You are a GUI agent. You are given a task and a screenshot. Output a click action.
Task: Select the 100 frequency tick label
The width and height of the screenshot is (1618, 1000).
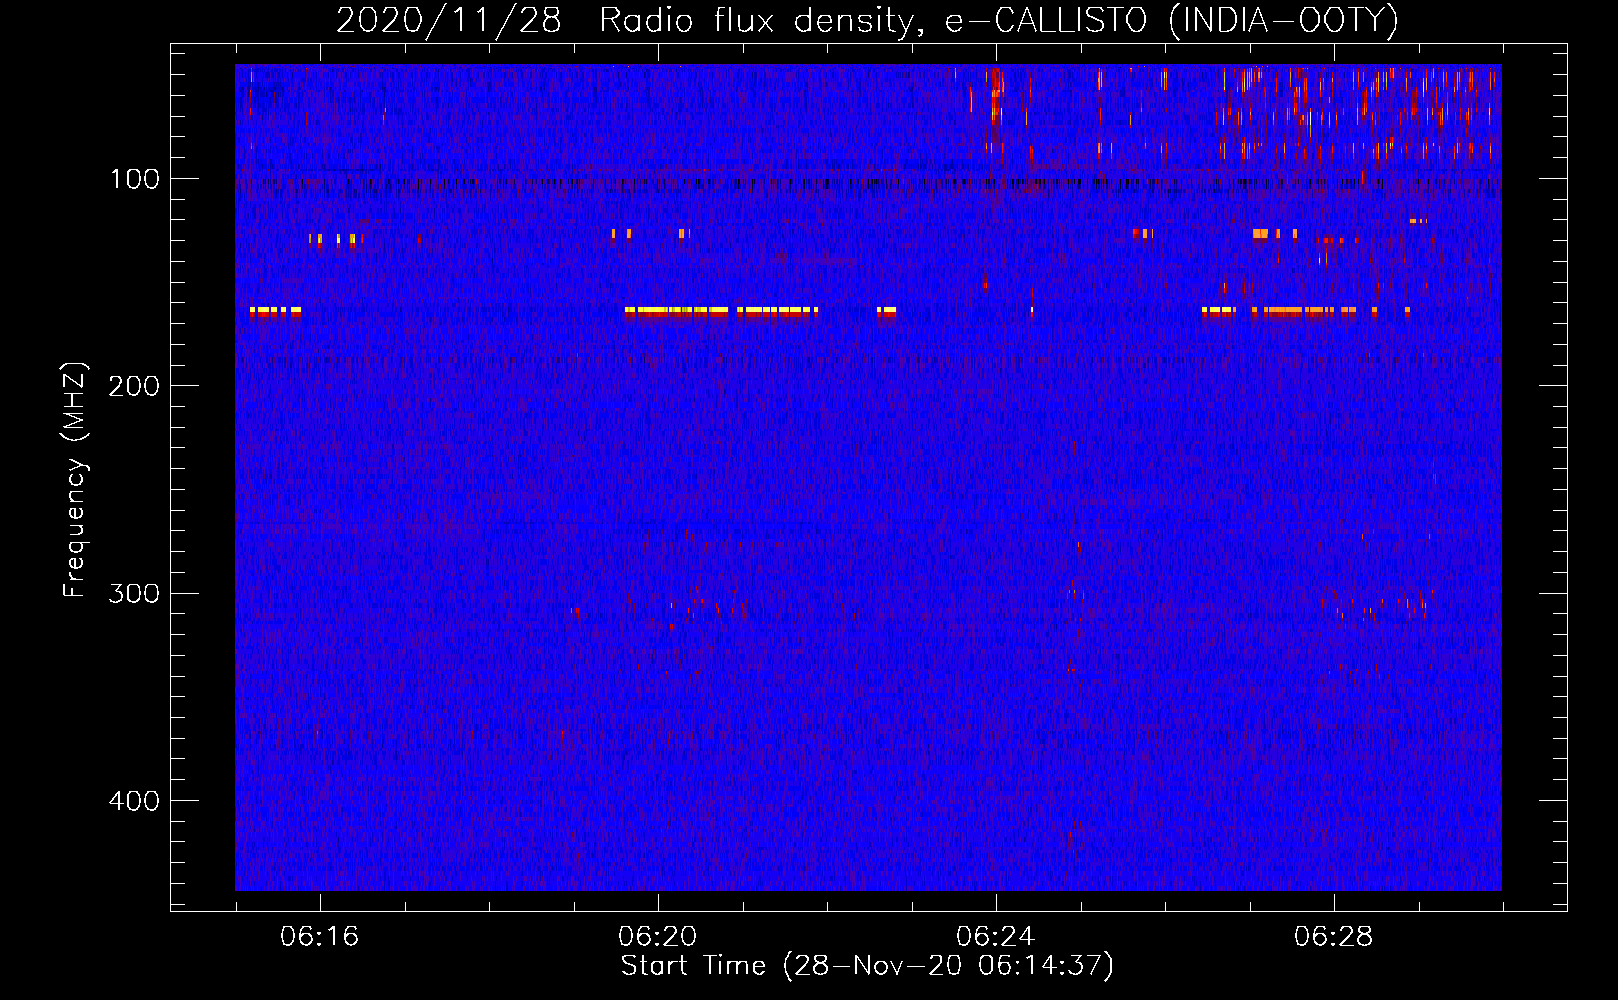click(135, 179)
